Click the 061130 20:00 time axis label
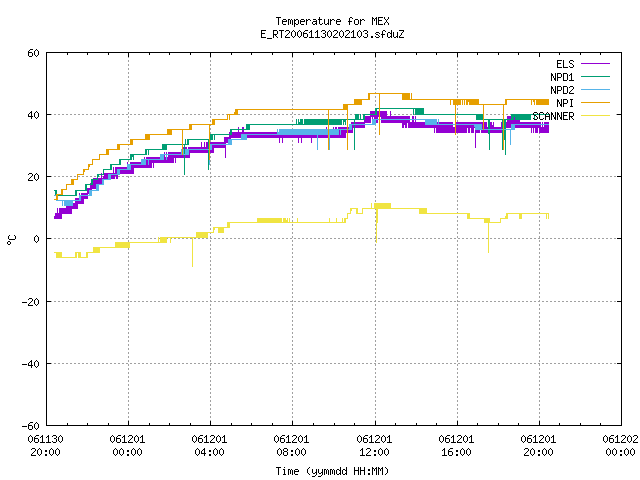Screen dimensions: 640x480 point(45,446)
